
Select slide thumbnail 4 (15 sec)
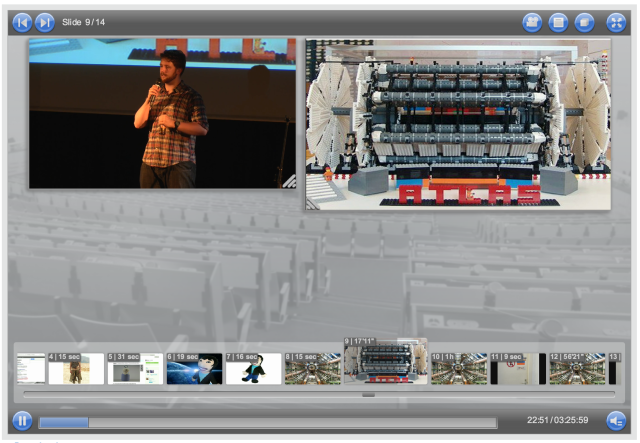coord(76,369)
